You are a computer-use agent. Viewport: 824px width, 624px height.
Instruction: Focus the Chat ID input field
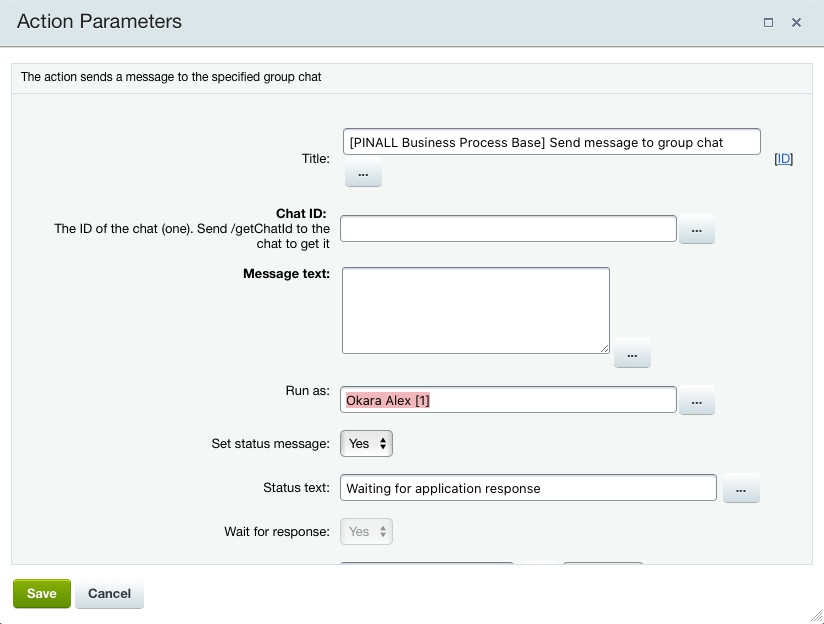coord(508,229)
